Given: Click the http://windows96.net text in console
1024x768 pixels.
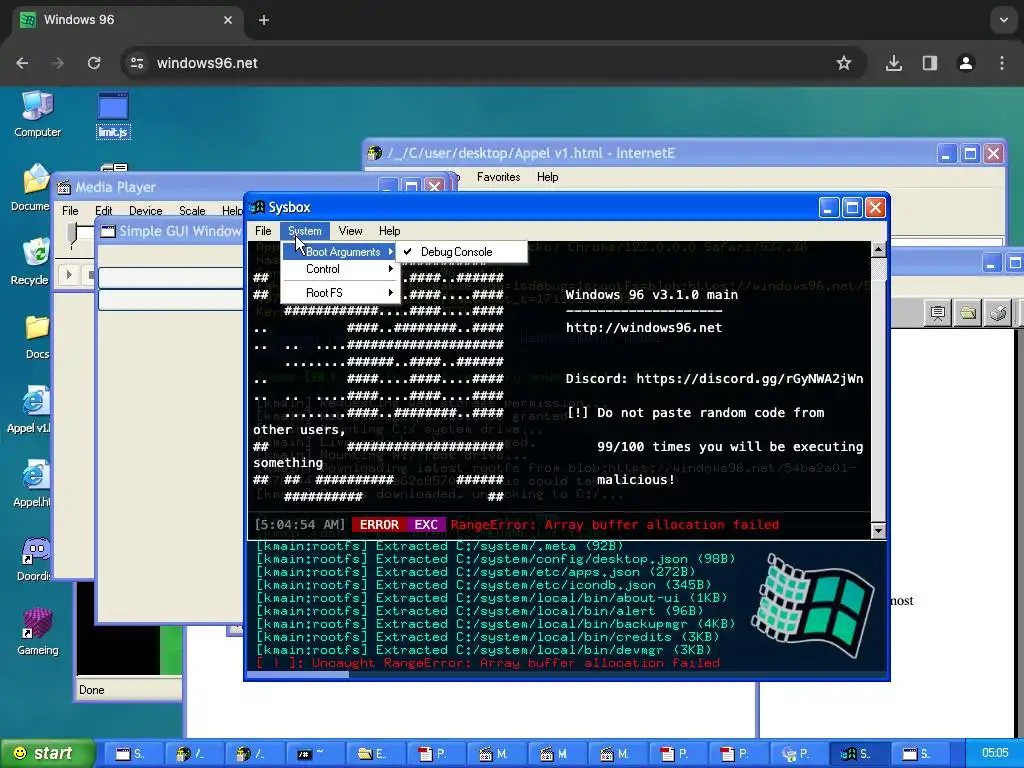Looking at the screenshot, I should click(x=644, y=328).
